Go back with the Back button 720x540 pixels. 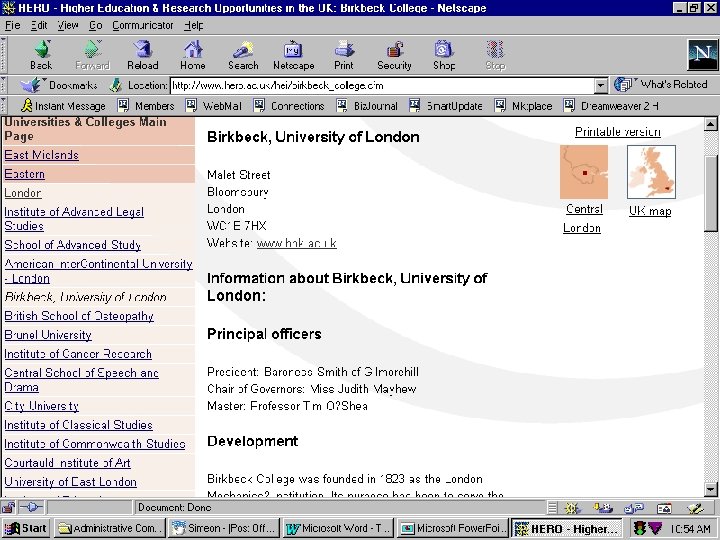(41, 55)
